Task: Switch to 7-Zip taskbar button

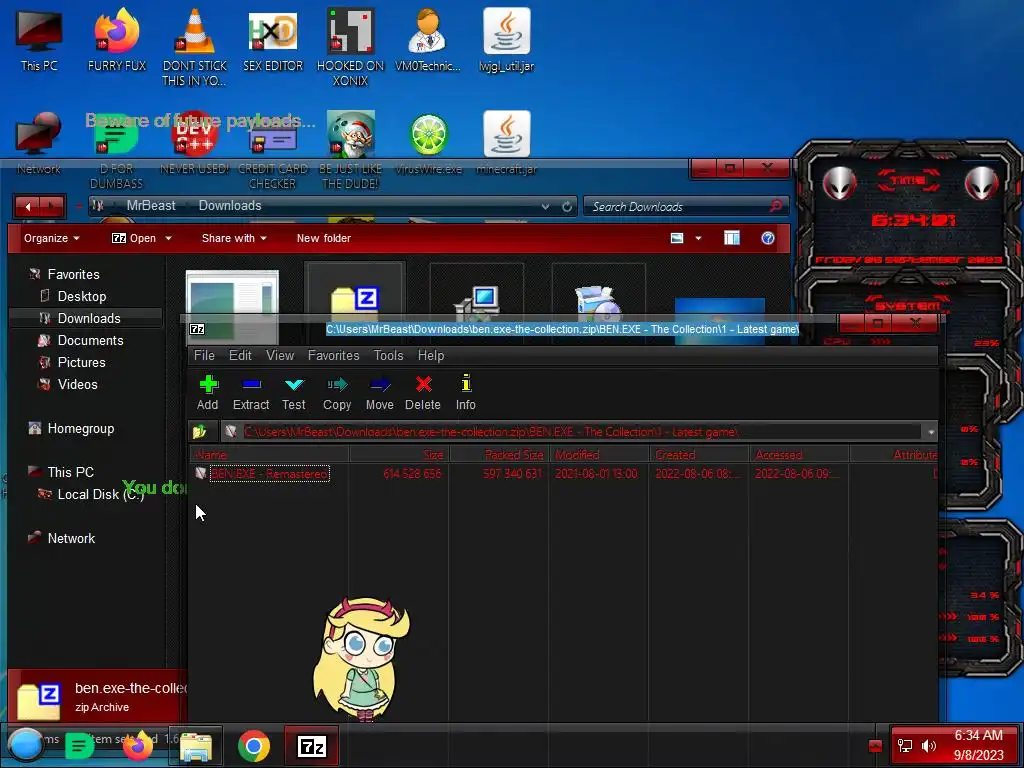Action: (x=312, y=745)
